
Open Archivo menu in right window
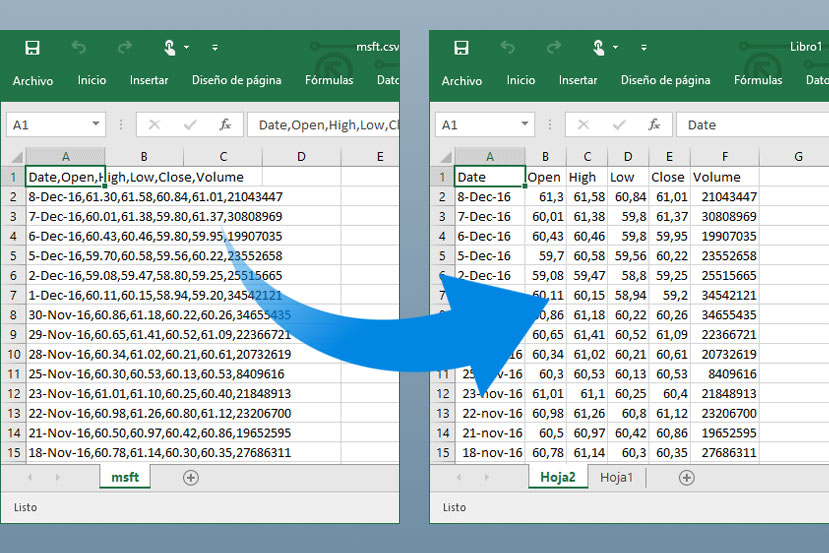(x=461, y=81)
